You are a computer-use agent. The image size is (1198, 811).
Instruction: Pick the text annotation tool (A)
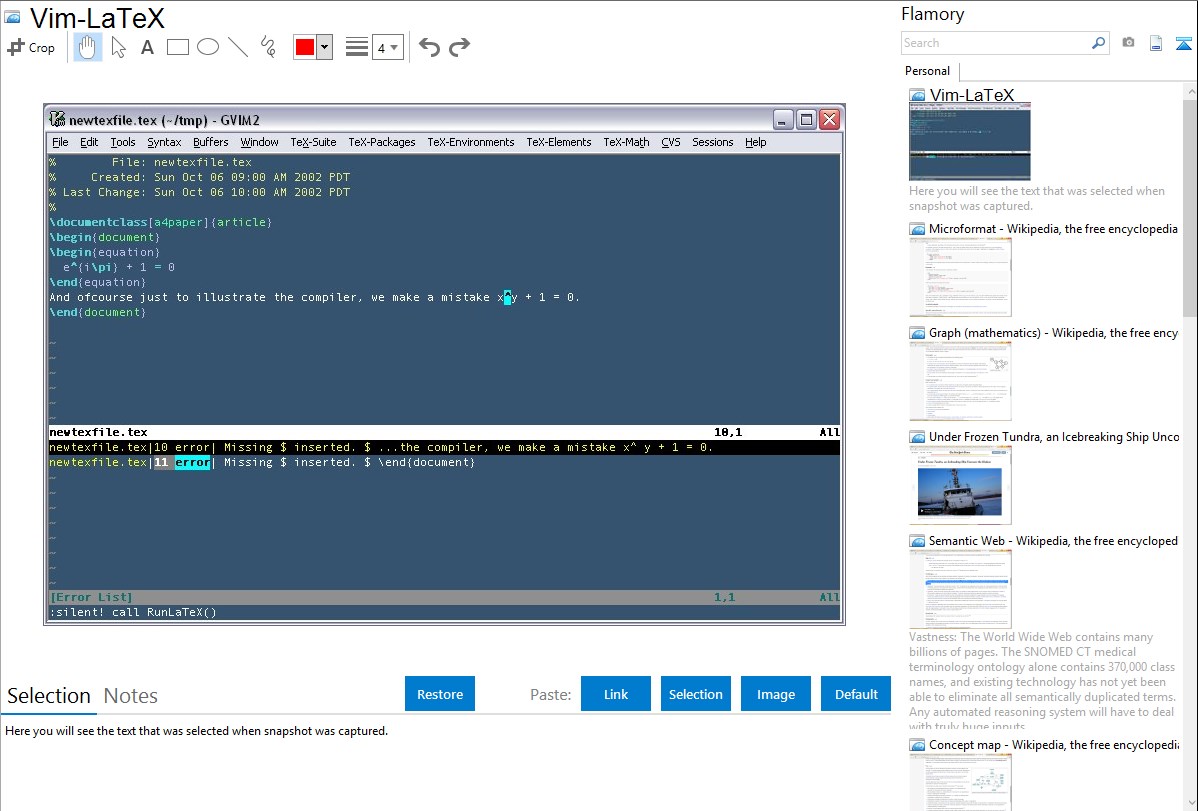147,47
